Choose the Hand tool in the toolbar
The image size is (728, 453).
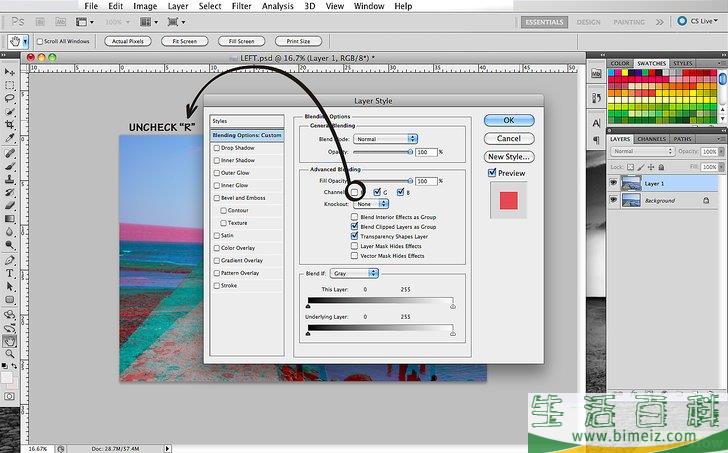coord(10,340)
